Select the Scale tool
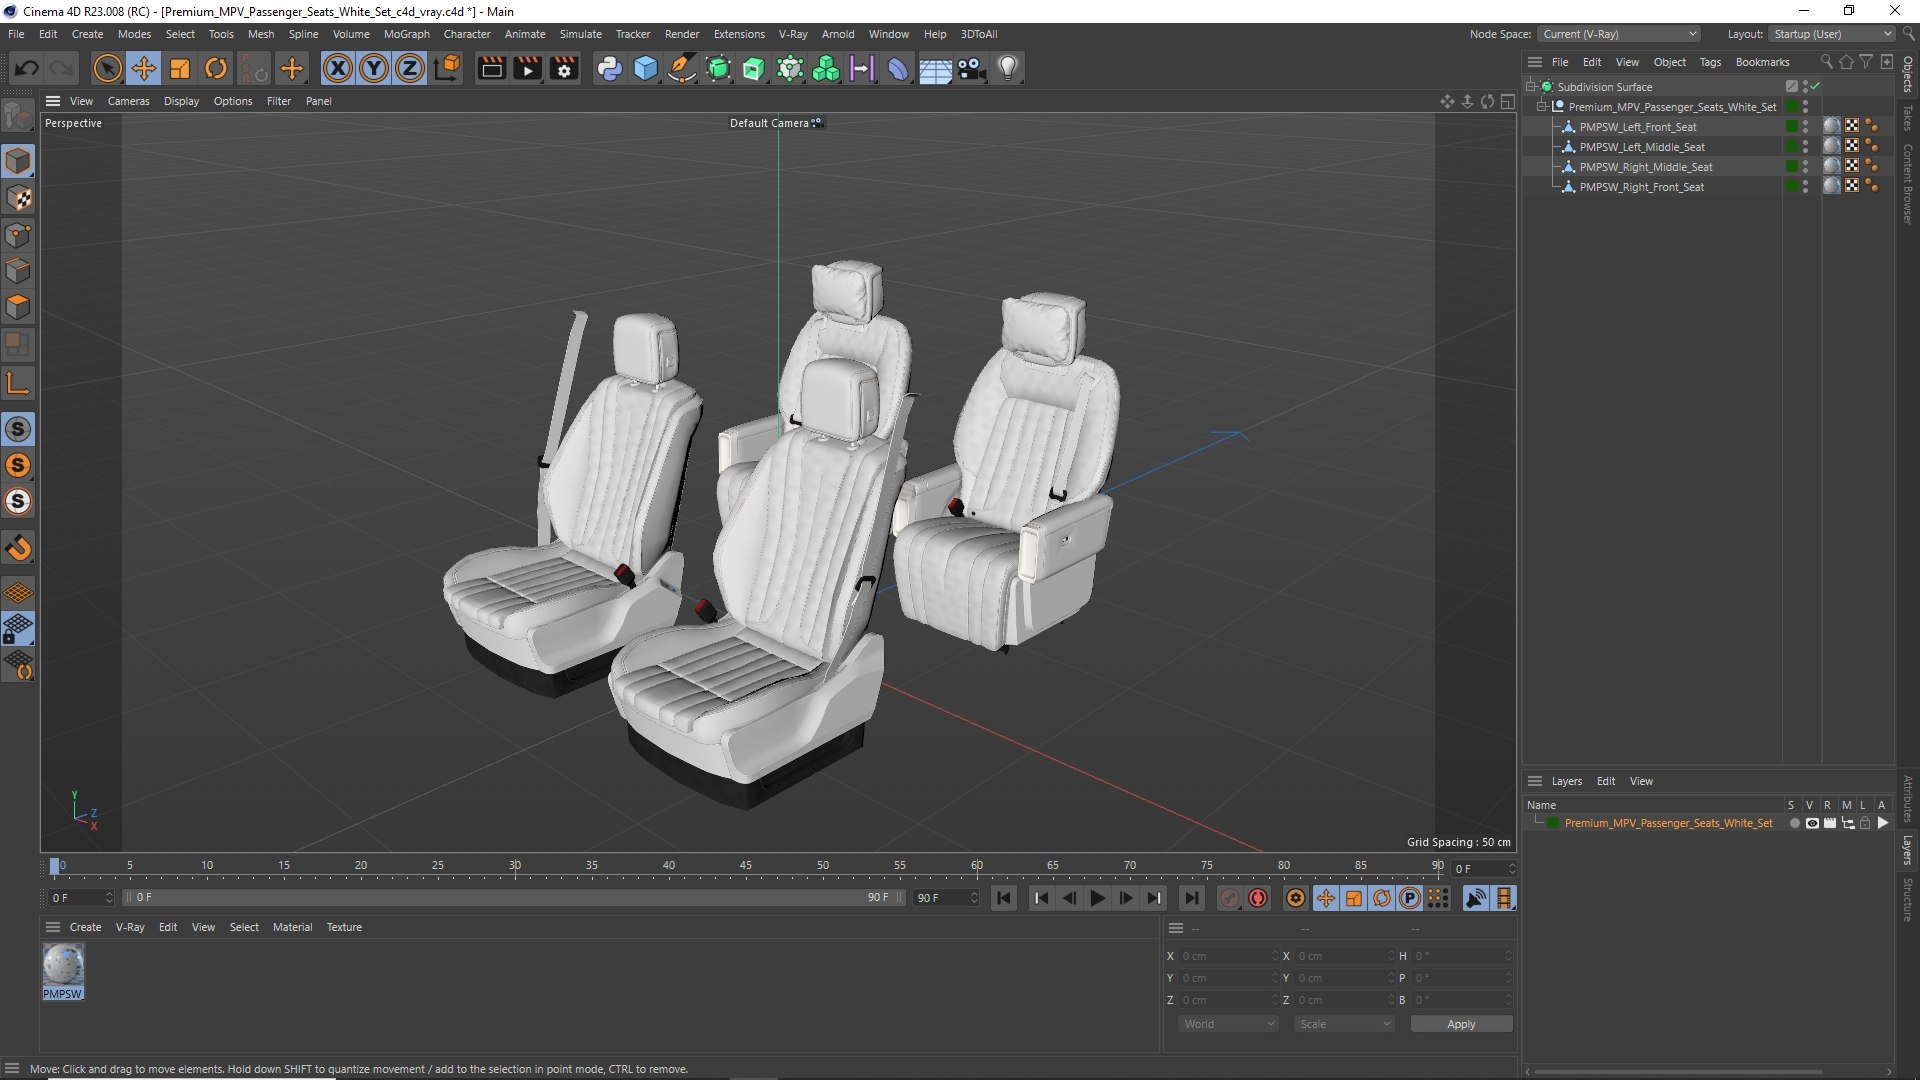Image resolution: width=1920 pixels, height=1080 pixels. pyautogui.click(x=180, y=68)
